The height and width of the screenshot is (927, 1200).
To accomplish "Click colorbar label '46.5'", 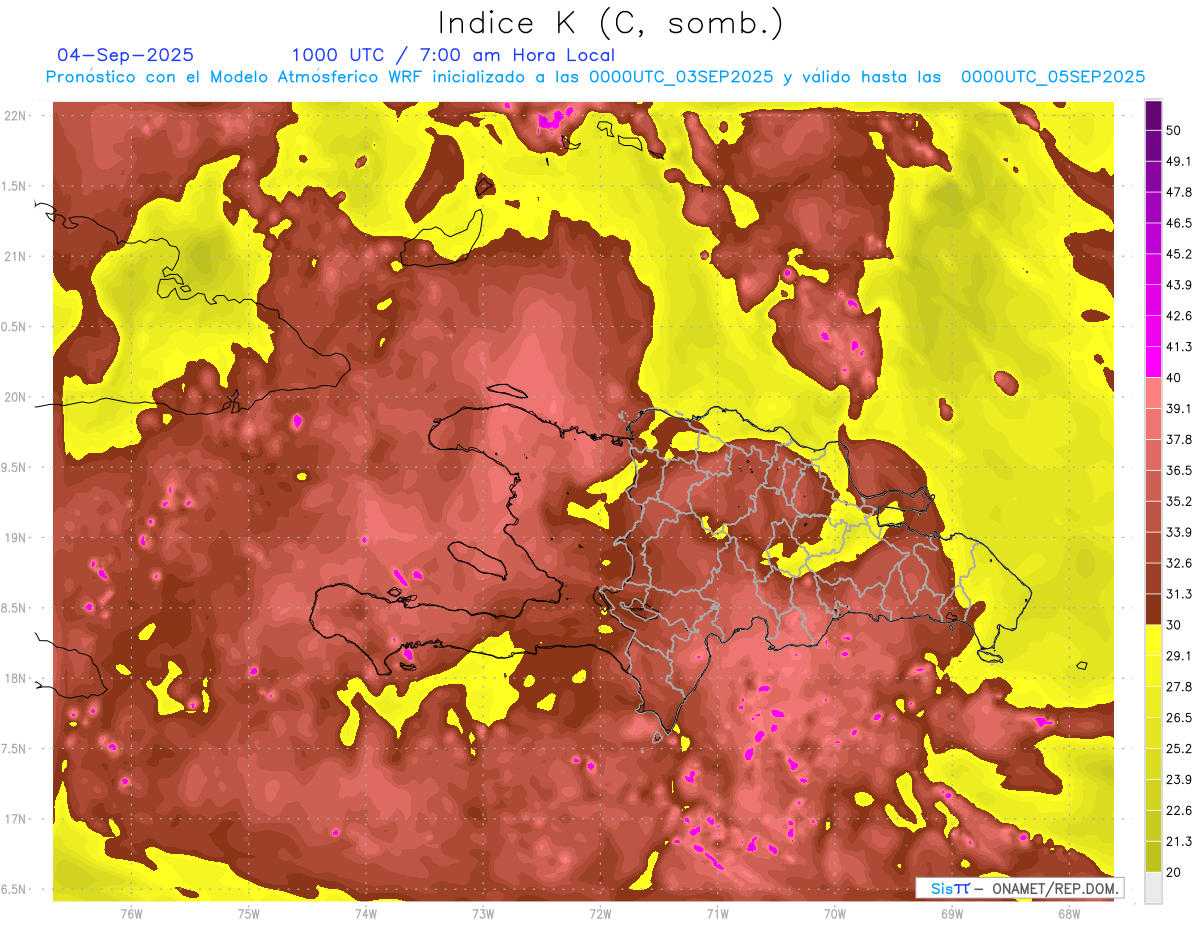I will coord(1179,223).
